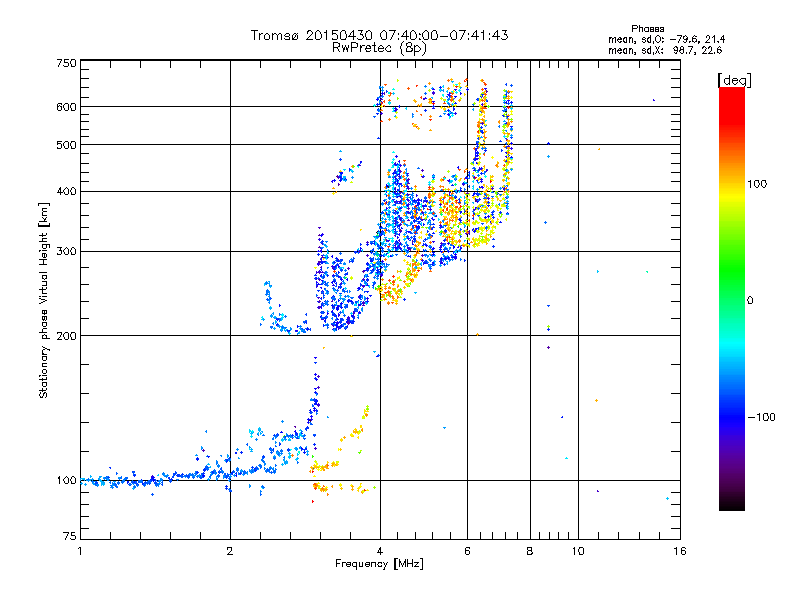Image resolution: width=800 pixels, height=600 pixels.
Task: Click the colorbar label '-100'
Action: [x=761, y=417]
